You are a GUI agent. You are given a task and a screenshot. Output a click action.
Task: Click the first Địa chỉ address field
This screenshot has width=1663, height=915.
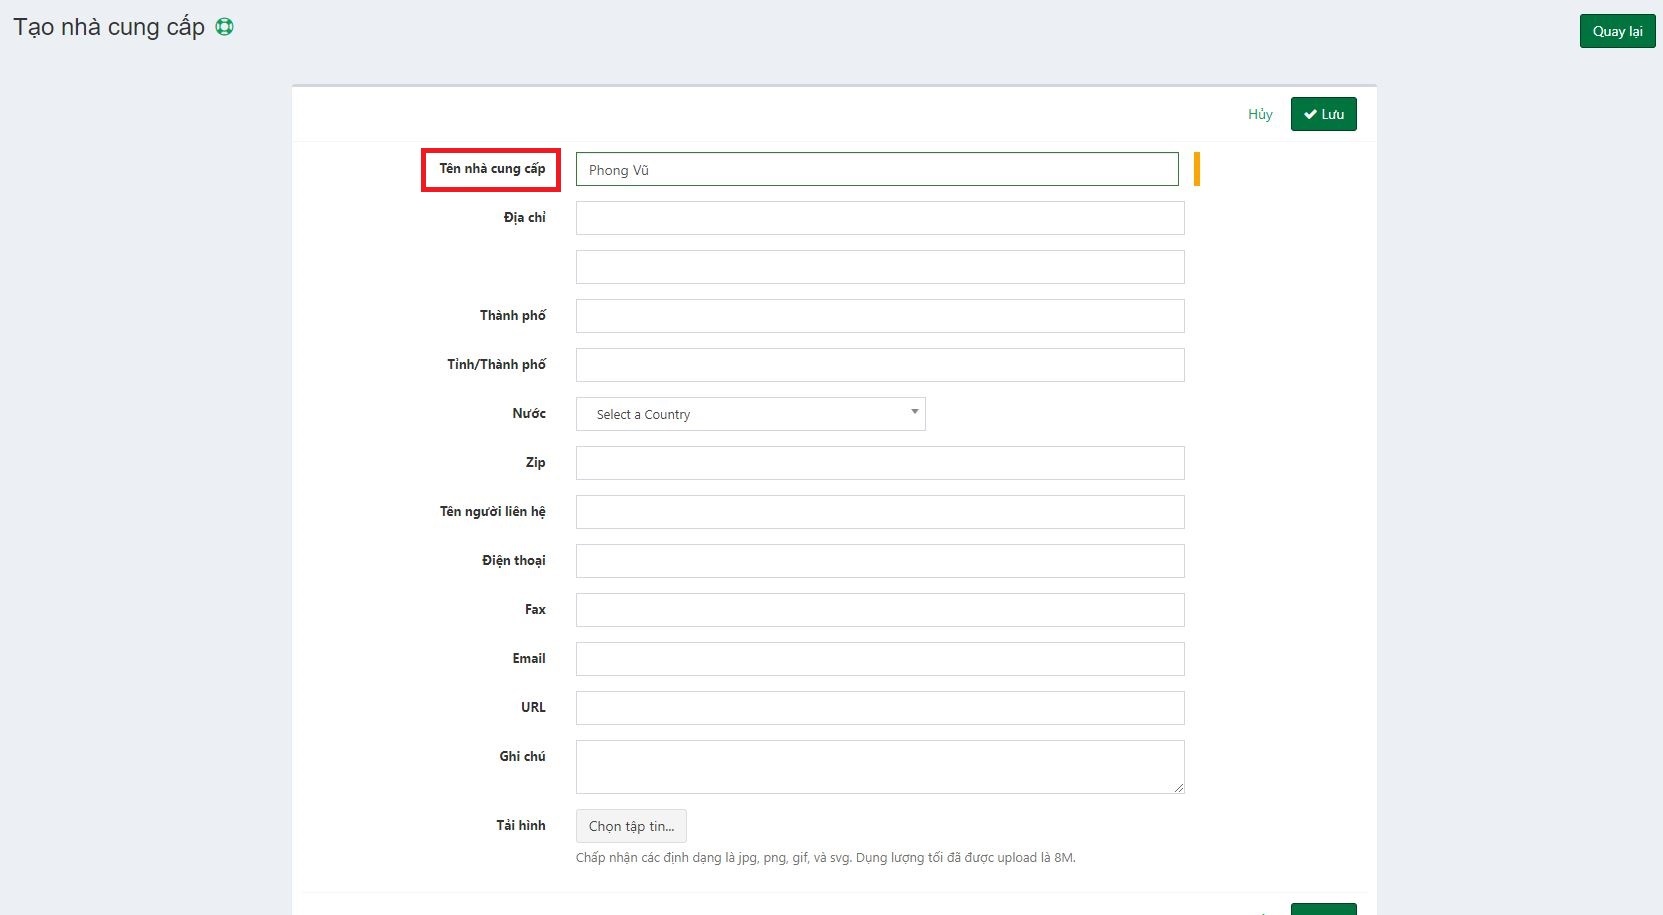point(879,218)
